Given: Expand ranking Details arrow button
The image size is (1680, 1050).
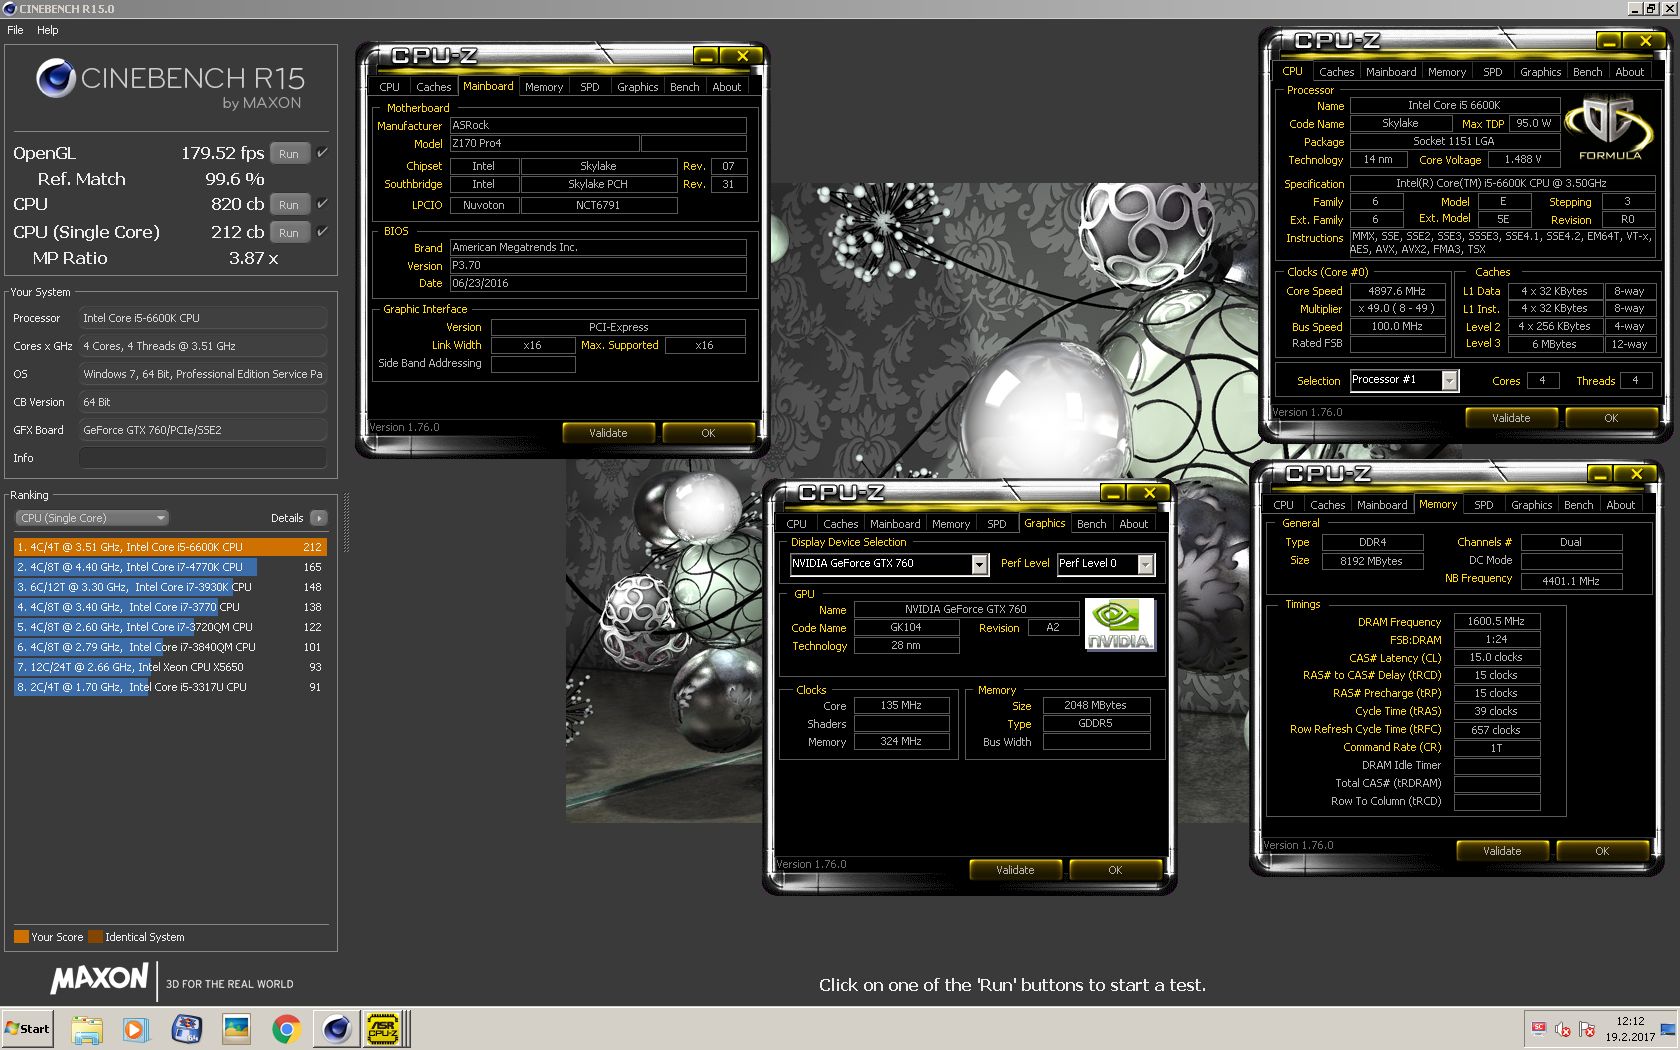Looking at the screenshot, I should tap(319, 518).
